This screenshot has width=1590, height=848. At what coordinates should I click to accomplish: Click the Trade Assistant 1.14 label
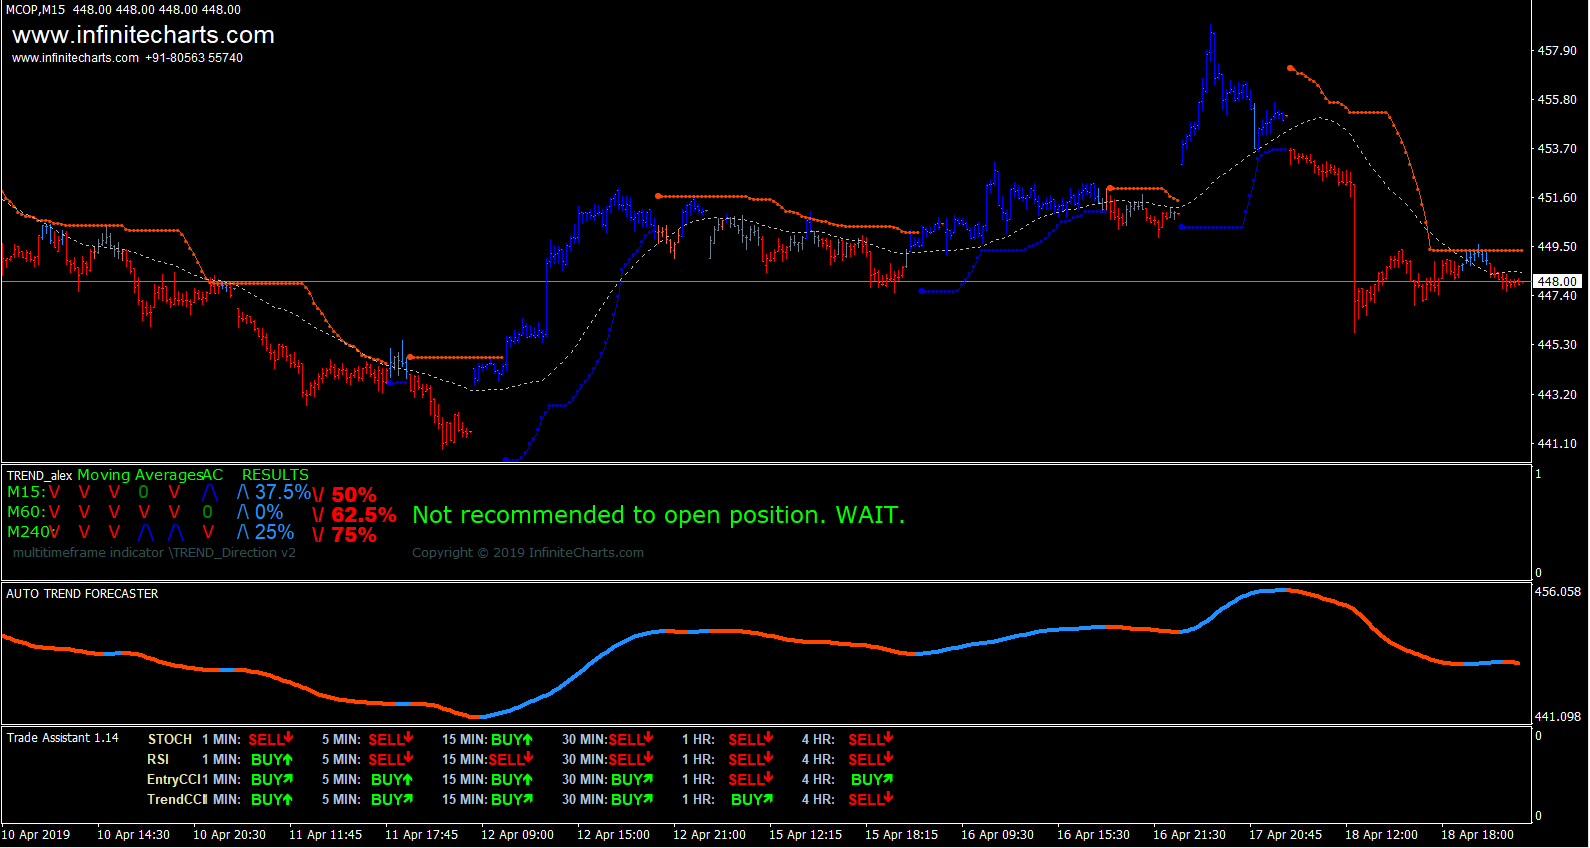(x=62, y=738)
